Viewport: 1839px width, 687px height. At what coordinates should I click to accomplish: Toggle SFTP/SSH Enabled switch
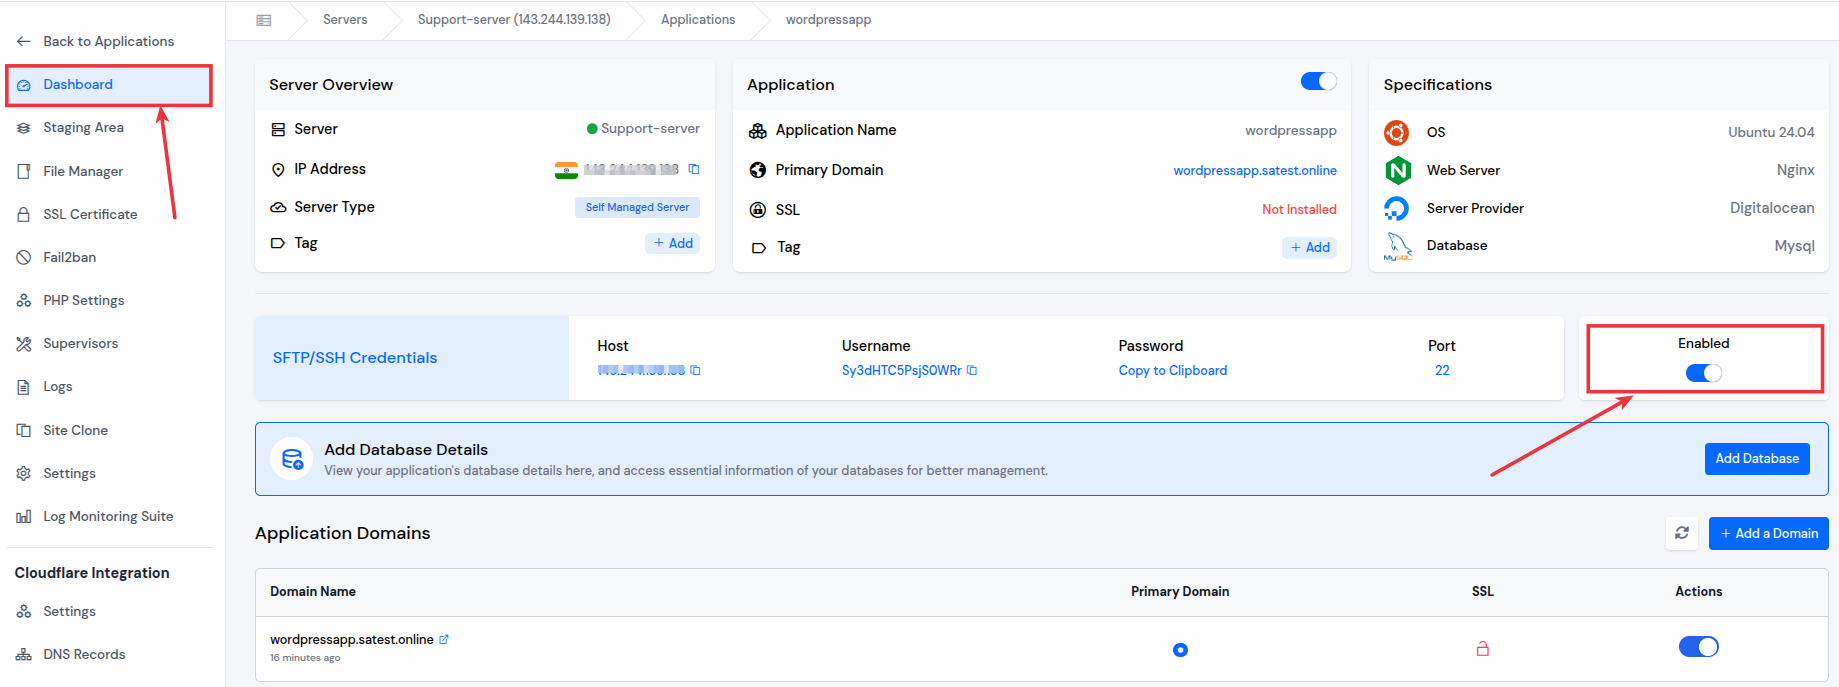[x=1703, y=373]
